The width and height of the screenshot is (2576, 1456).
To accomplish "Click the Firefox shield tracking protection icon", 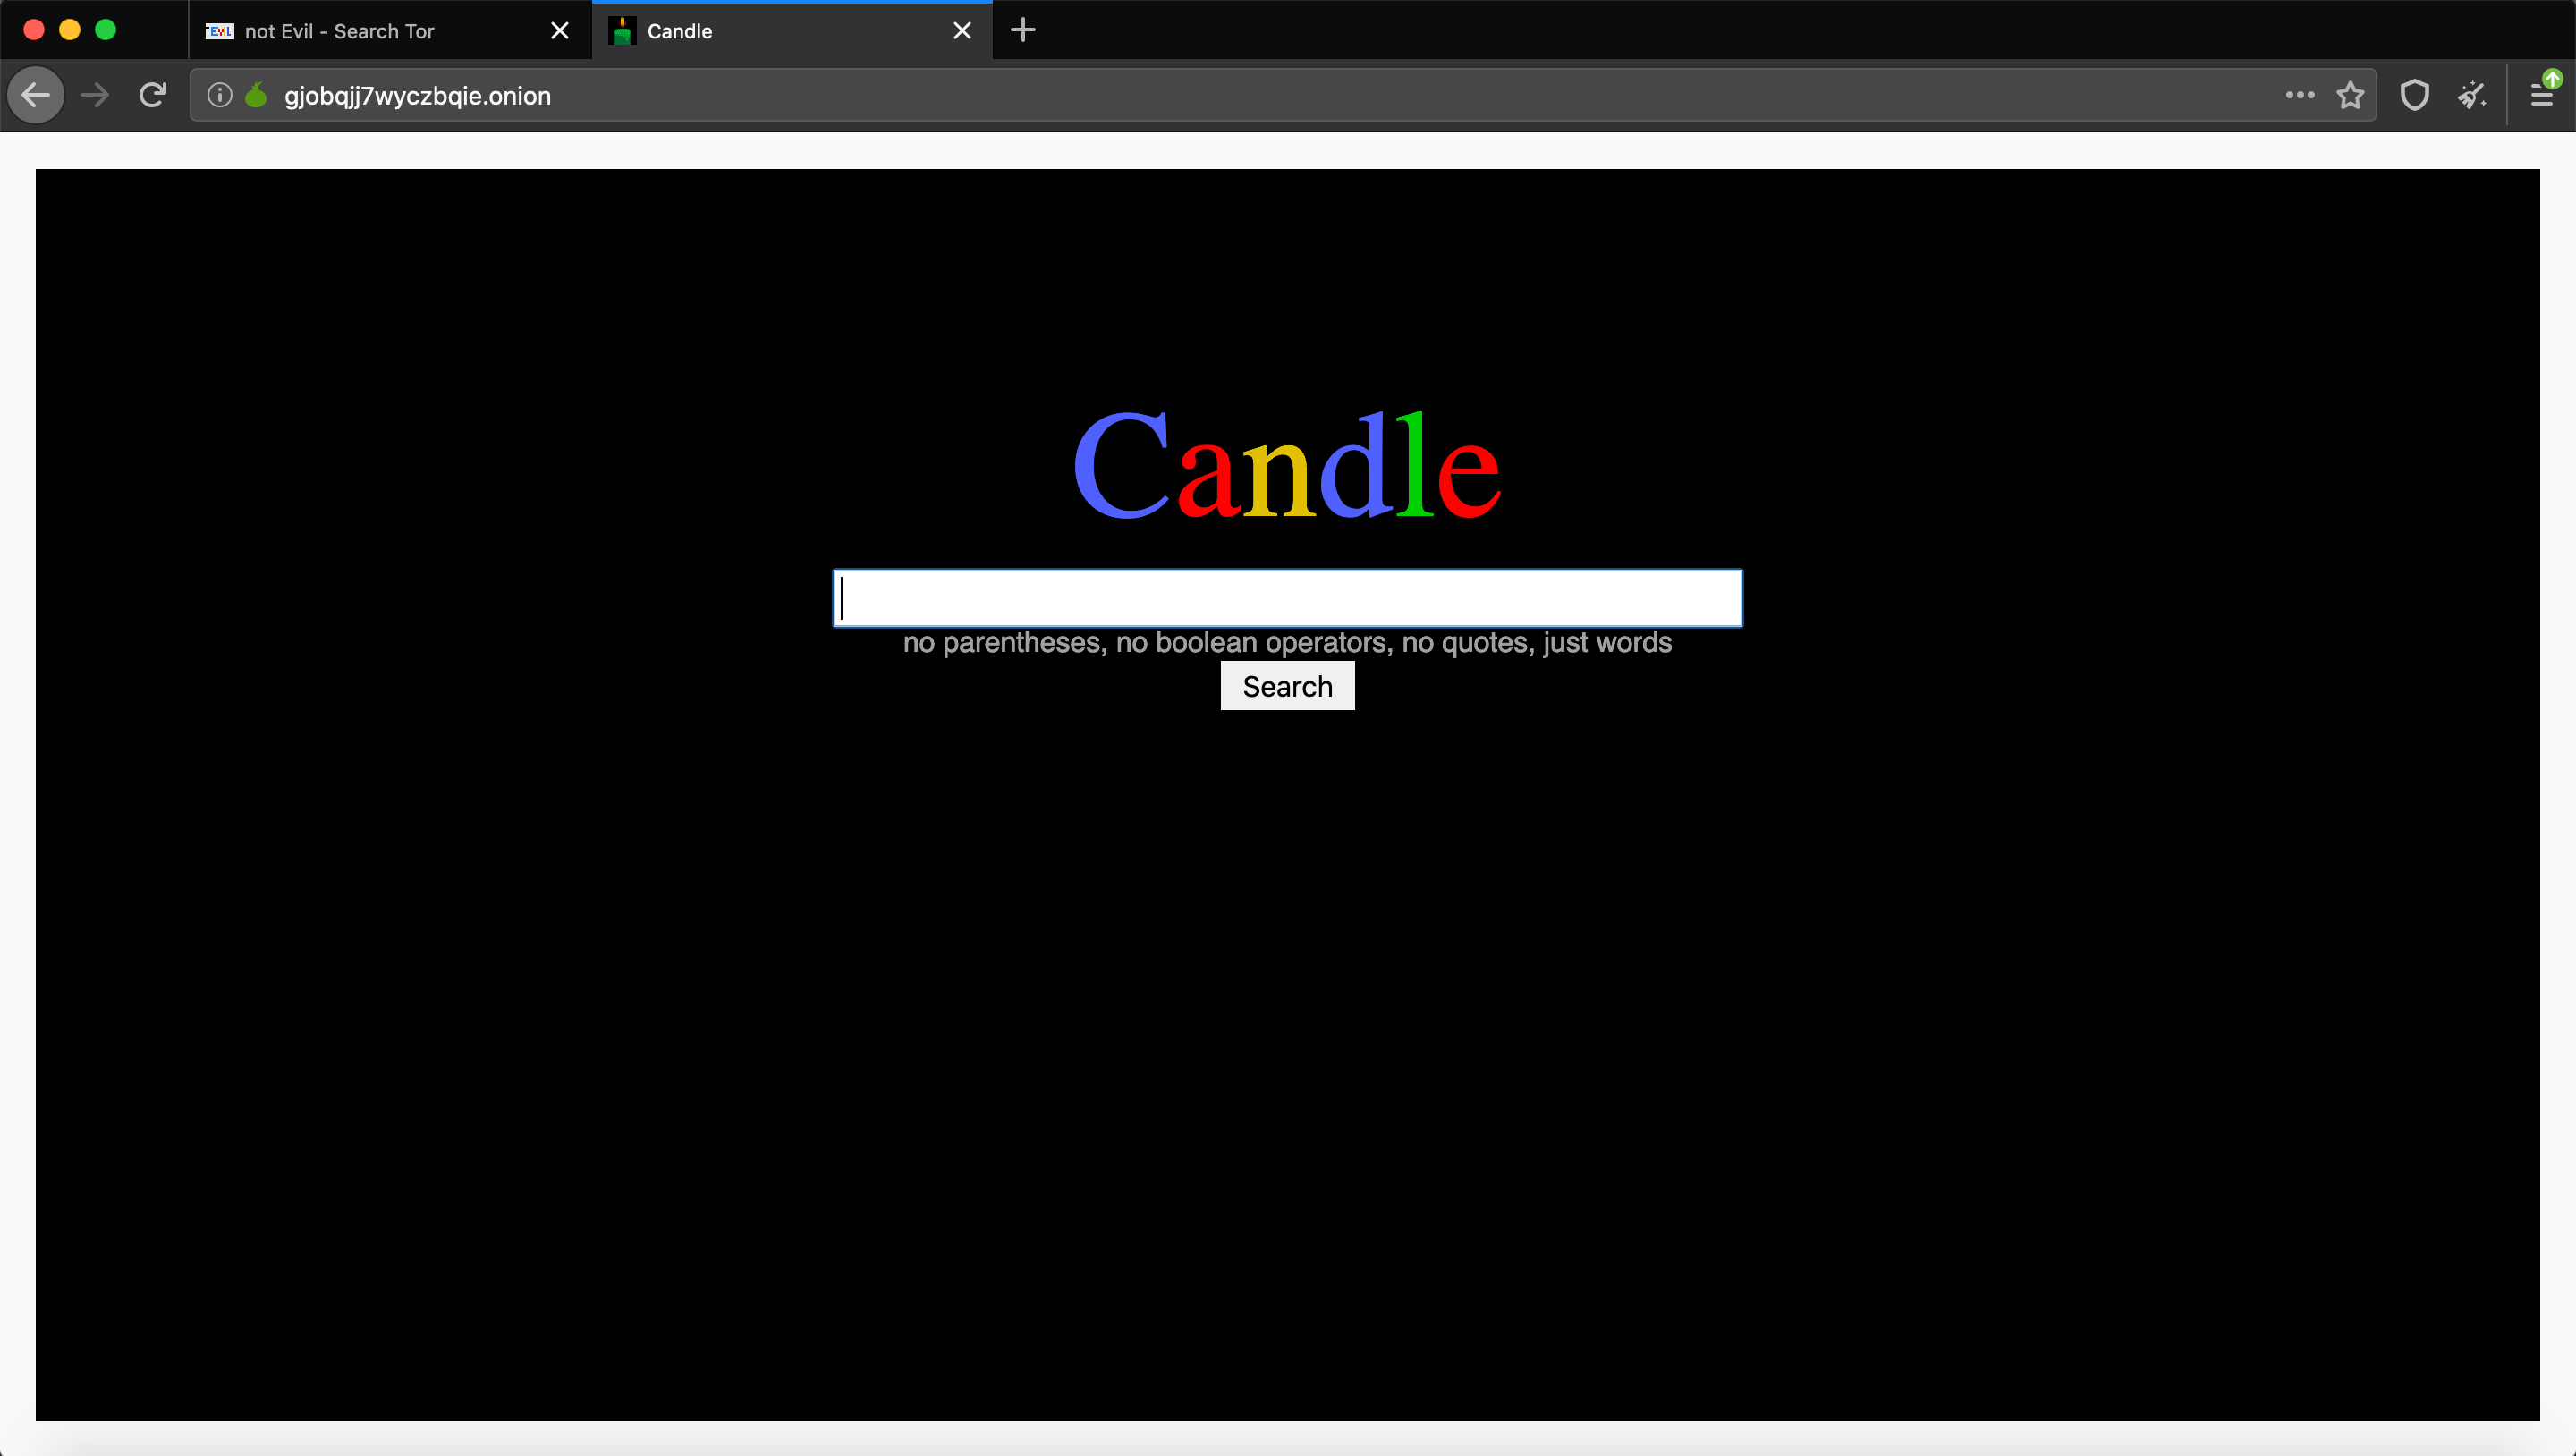I will [2413, 96].
